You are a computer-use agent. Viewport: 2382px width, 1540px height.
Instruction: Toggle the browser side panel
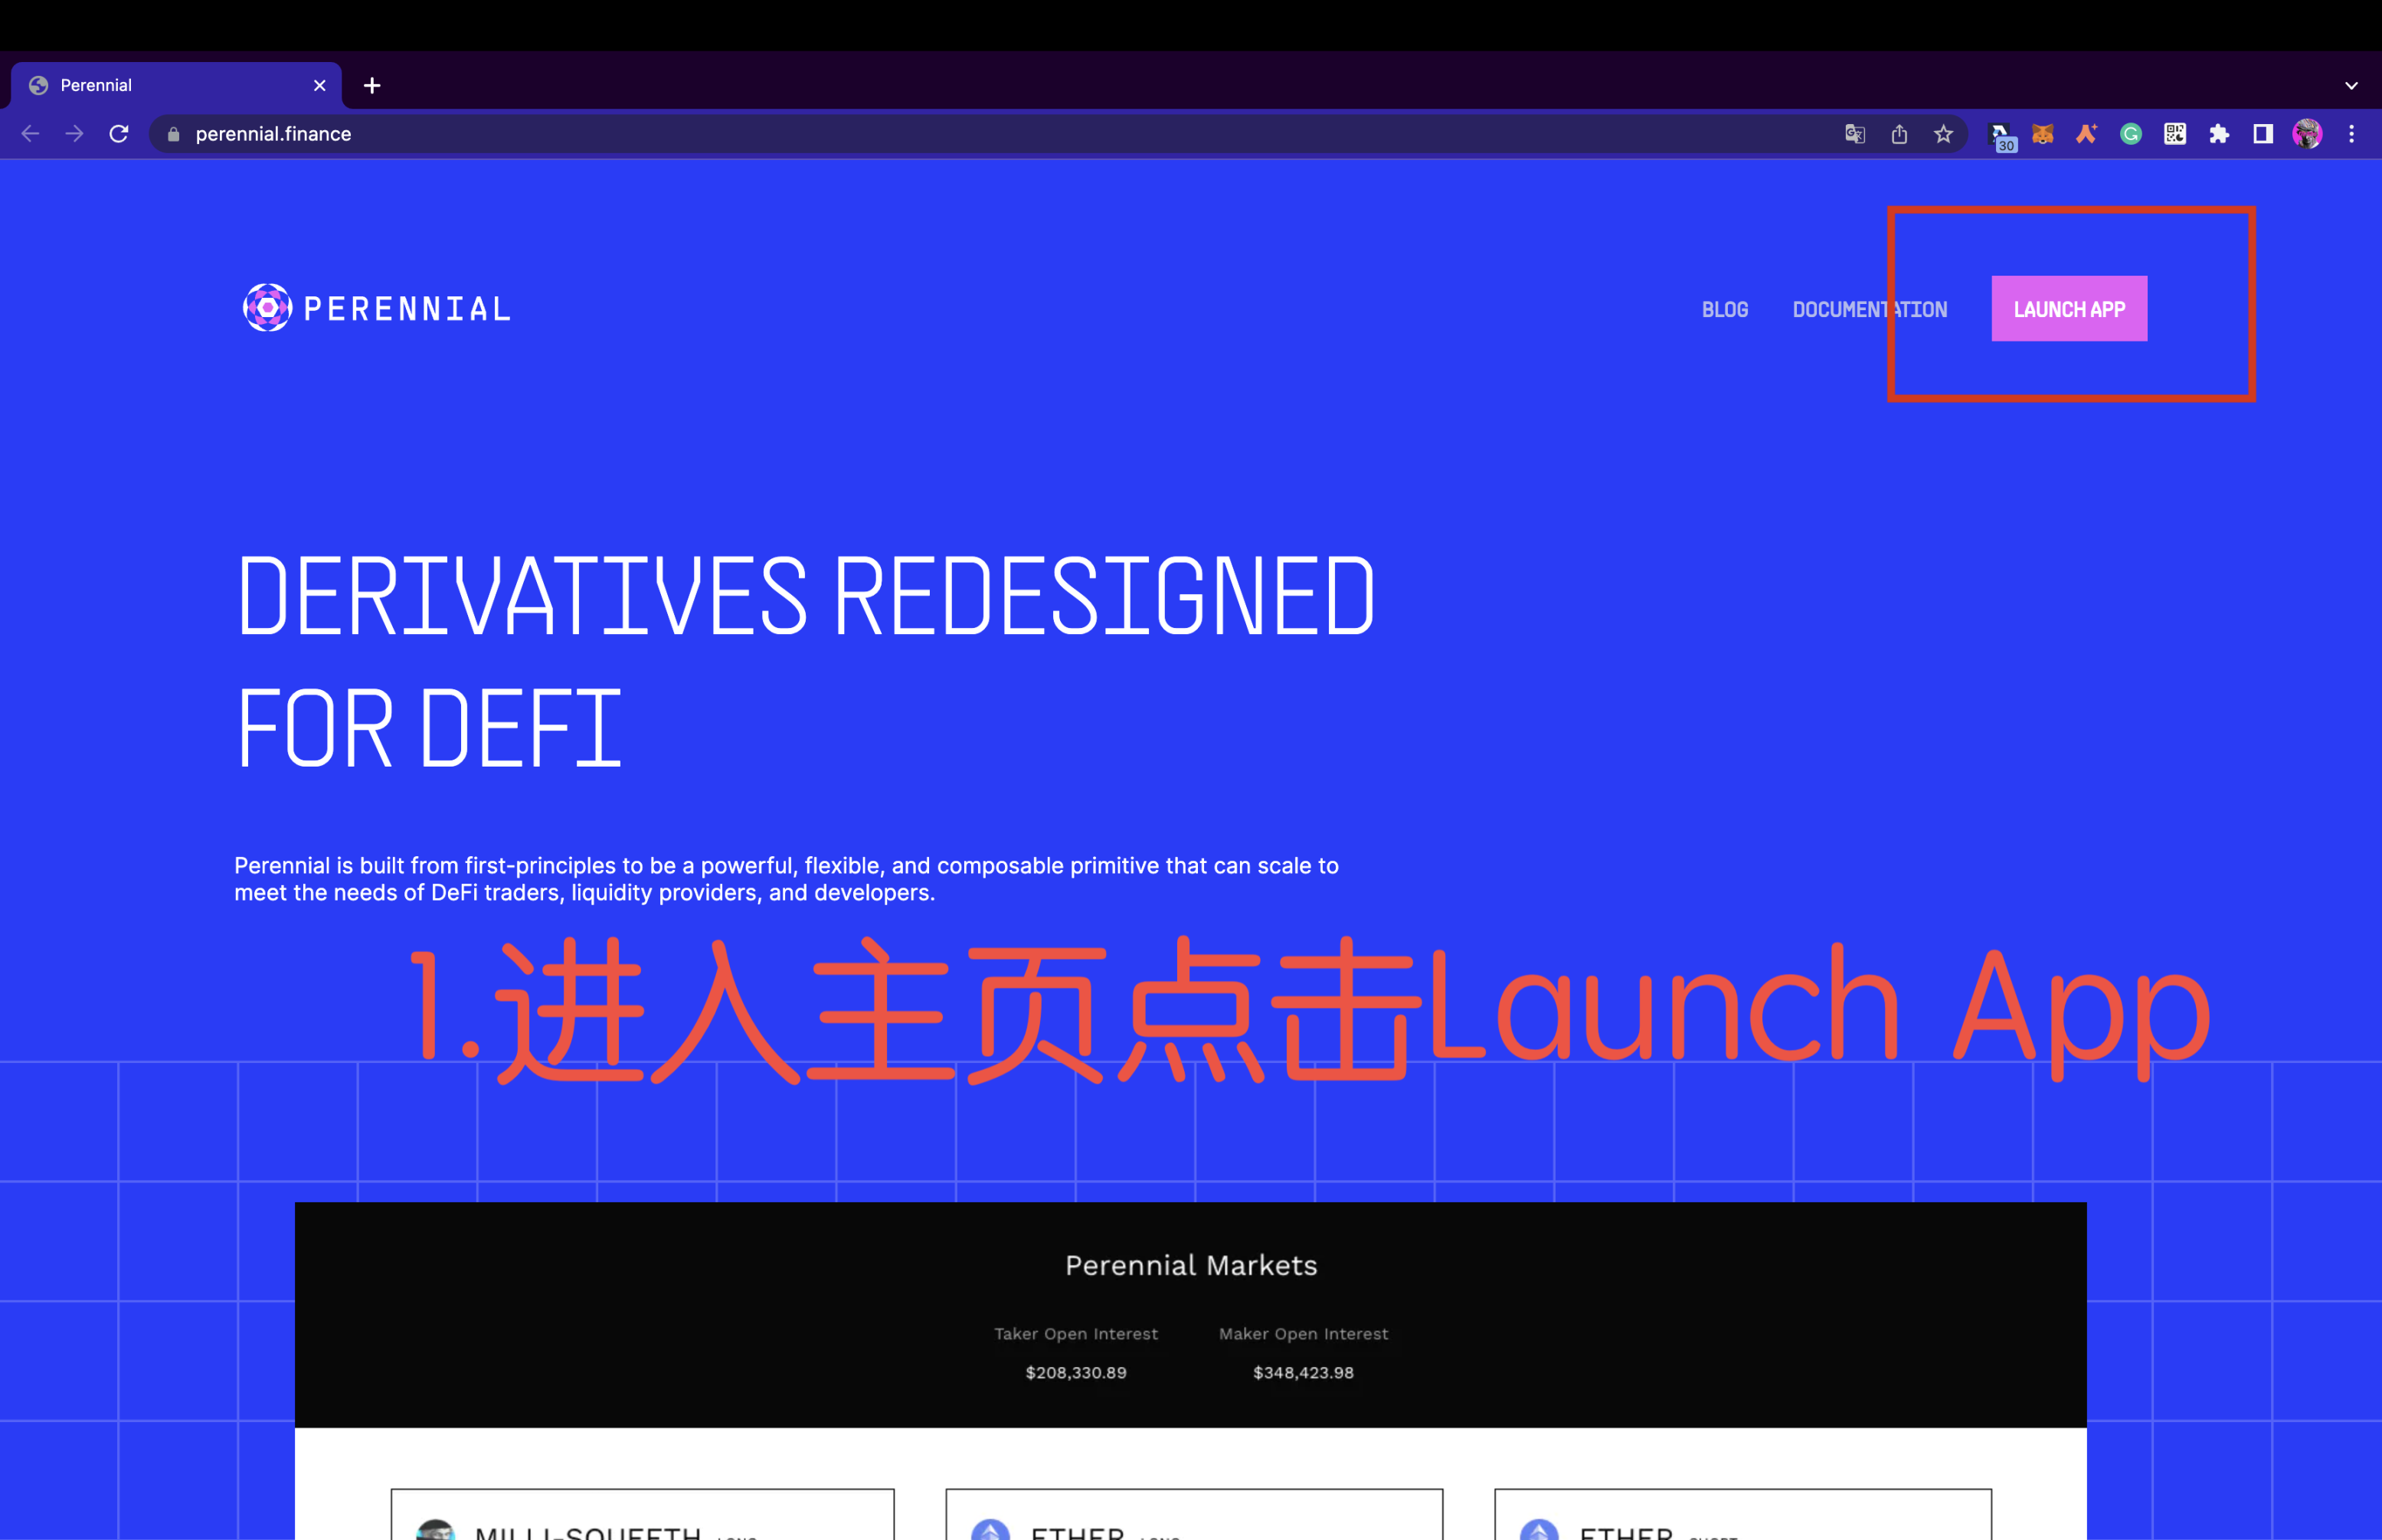pos(2262,134)
